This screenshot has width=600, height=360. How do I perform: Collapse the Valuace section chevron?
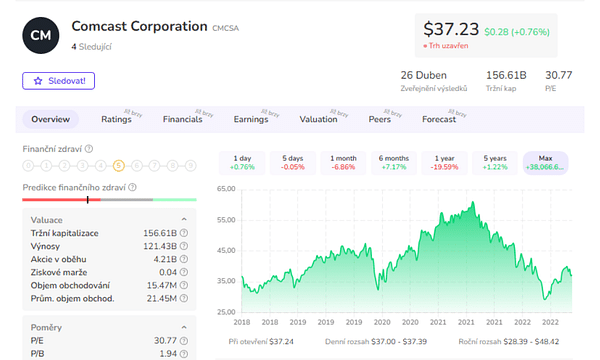[x=184, y=219]
